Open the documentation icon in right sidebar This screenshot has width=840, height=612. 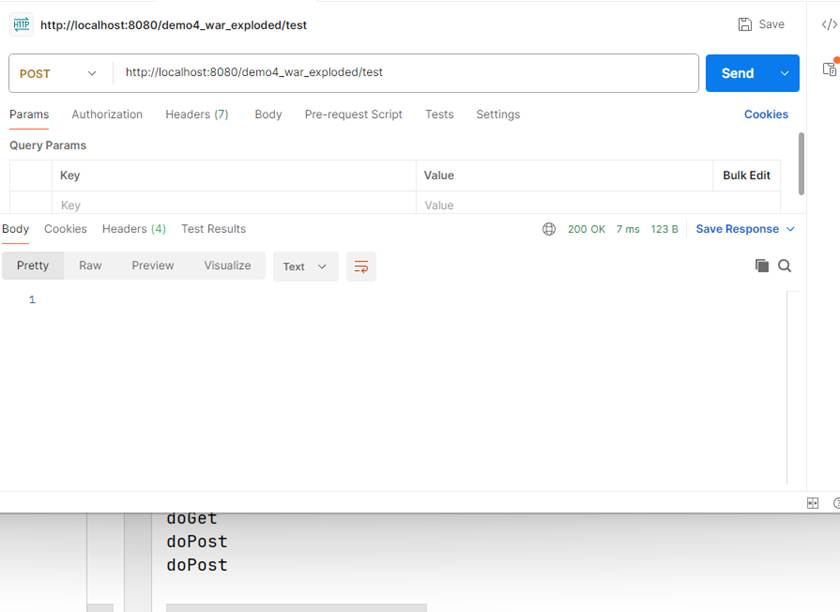[x=829, y=69]
